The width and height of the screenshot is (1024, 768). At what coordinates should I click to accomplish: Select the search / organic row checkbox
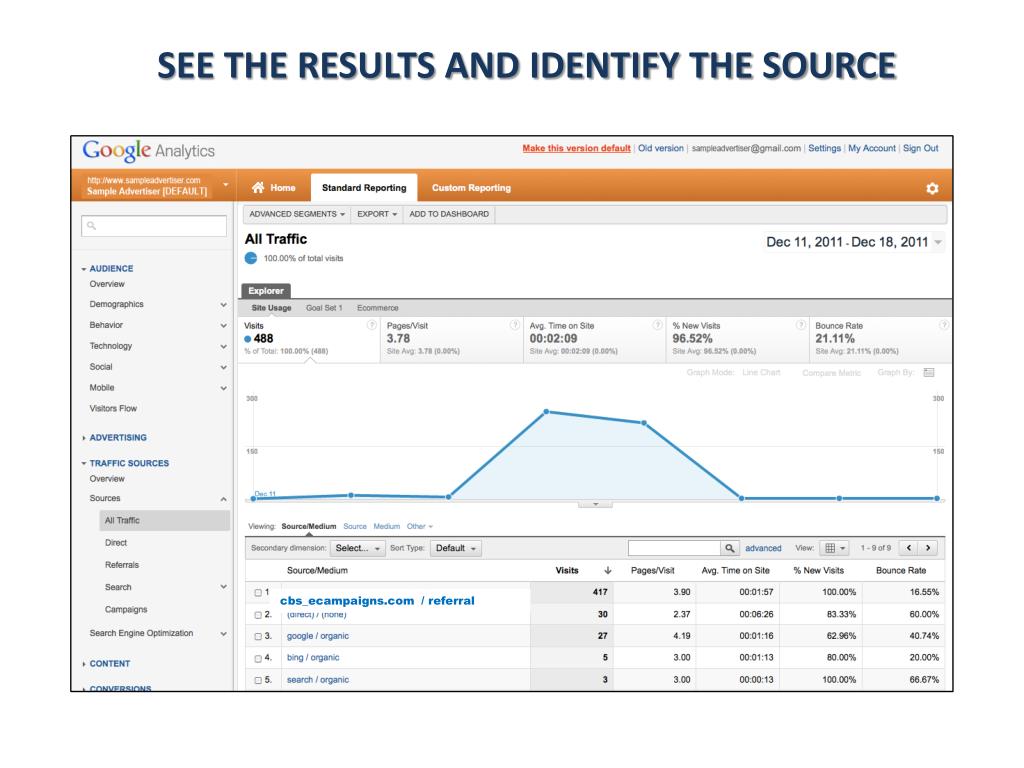258,680
